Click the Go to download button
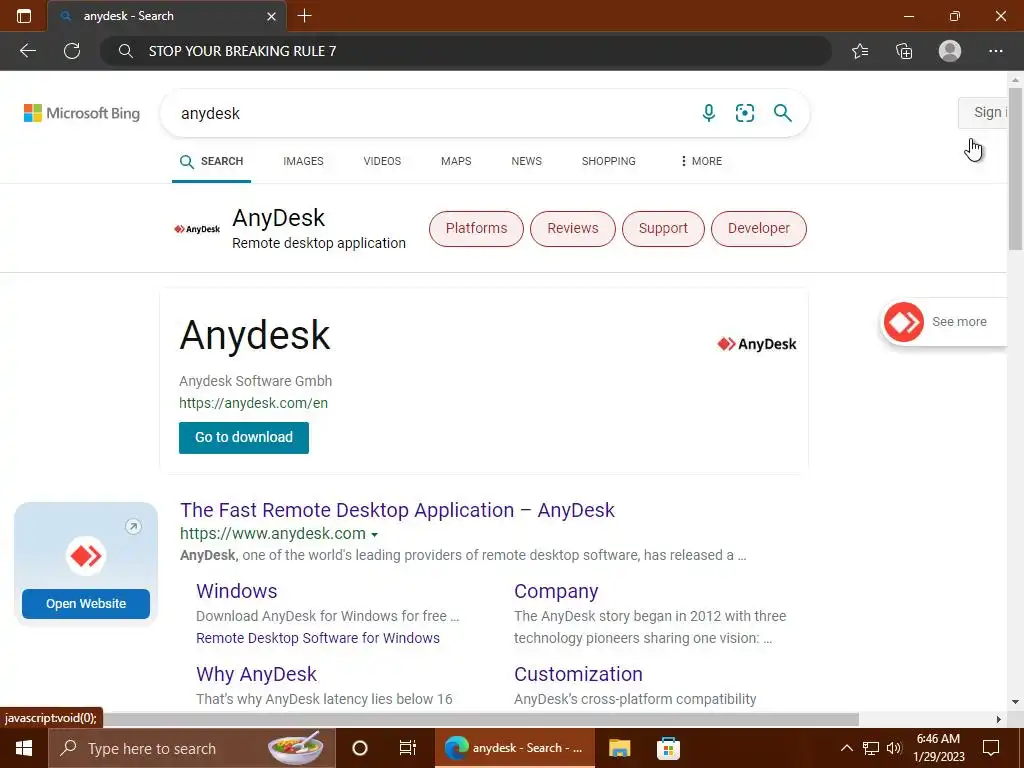 [244, 438]
